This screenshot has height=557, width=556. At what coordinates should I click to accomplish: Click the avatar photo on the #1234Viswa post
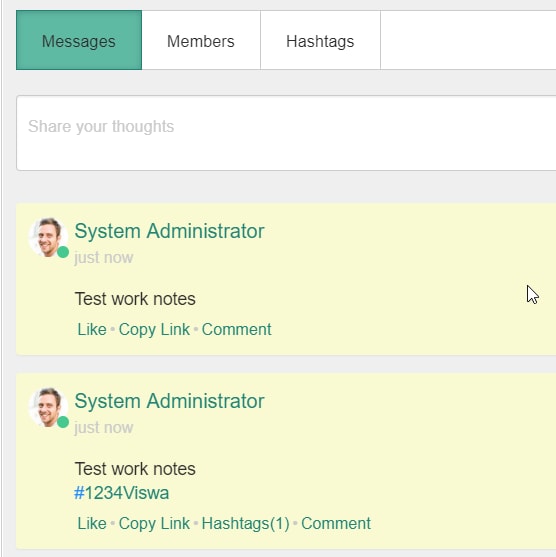coord(48,407)
